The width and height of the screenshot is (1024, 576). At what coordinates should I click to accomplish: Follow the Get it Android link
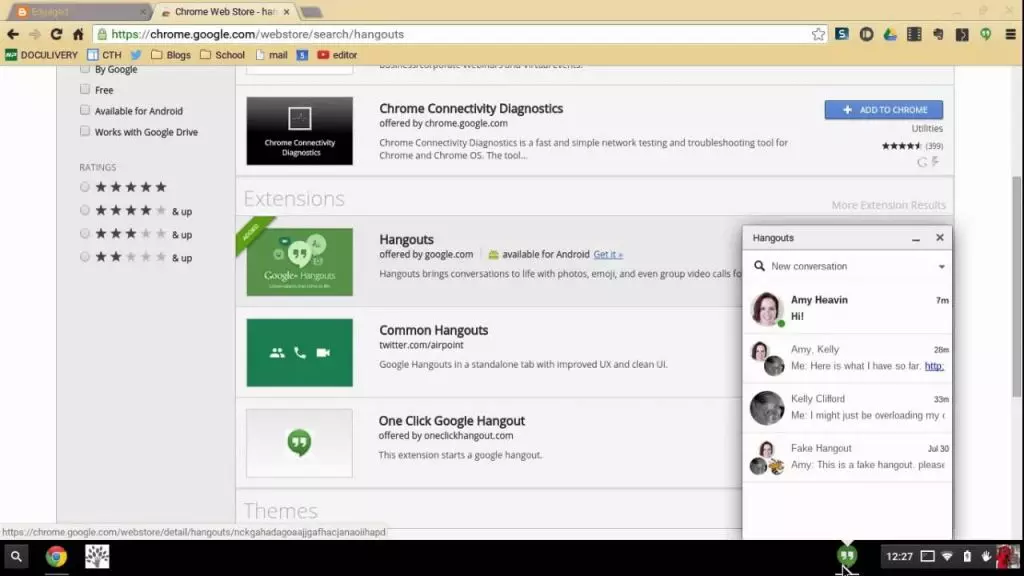608,255
